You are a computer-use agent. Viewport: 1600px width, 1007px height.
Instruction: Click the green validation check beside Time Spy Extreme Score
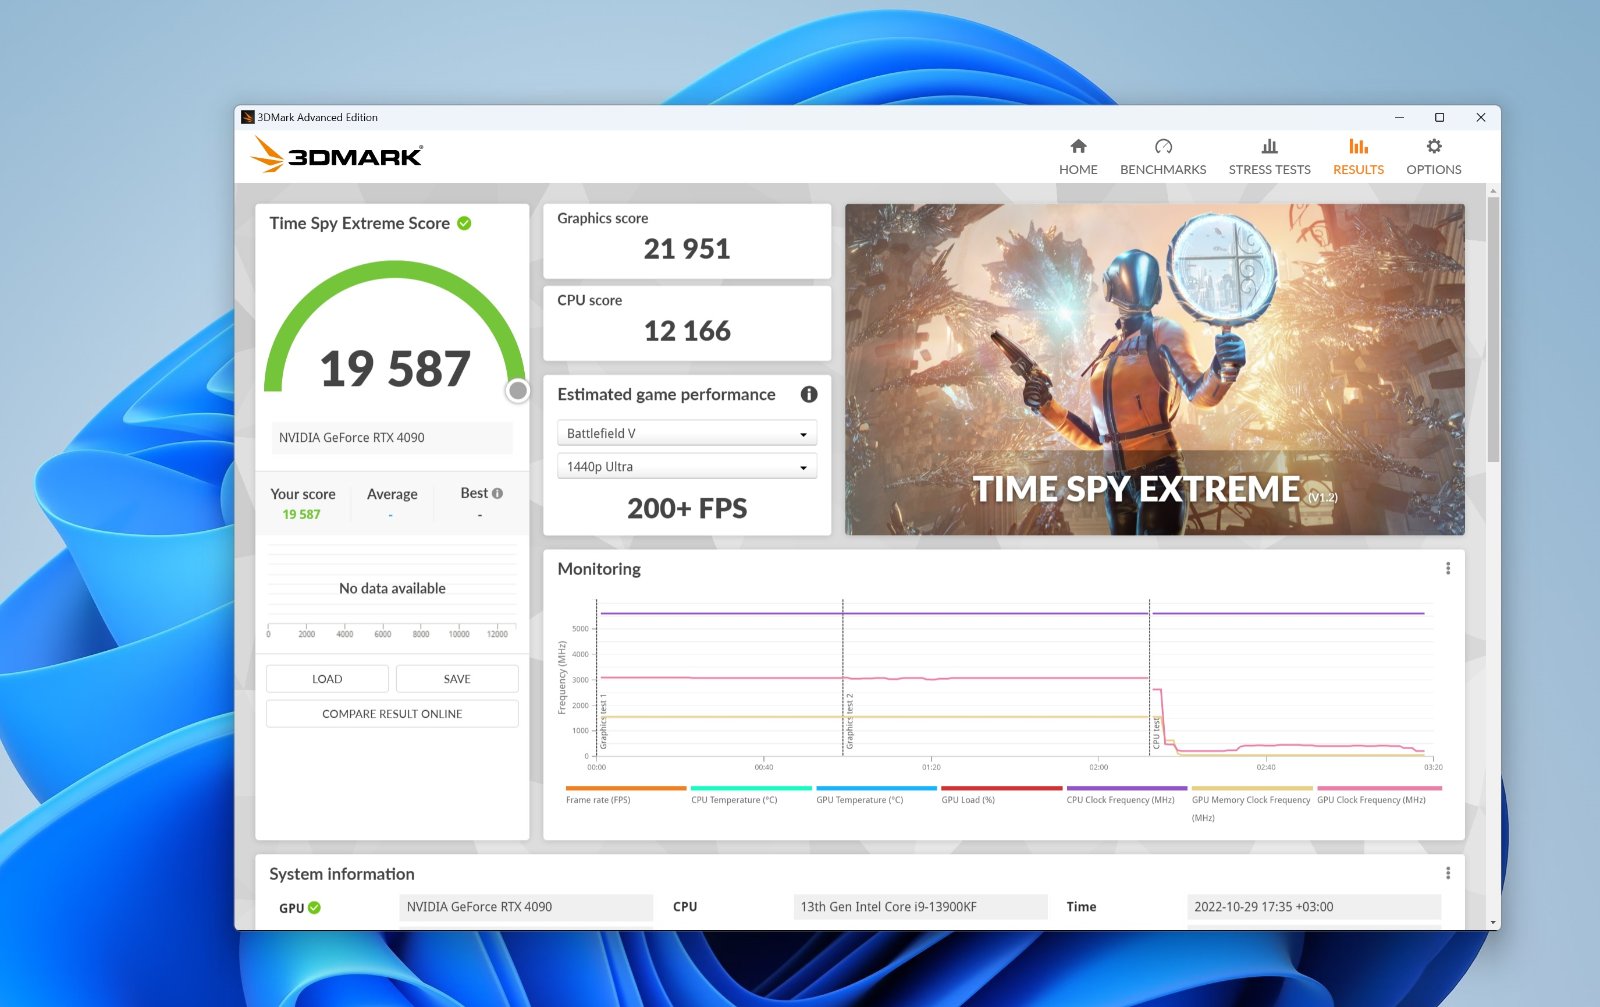(x=464, y=223)
